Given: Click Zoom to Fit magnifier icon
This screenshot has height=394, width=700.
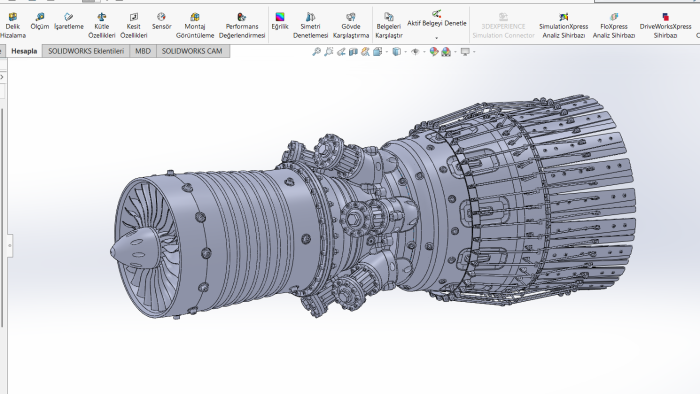Looking at the screenshot, I should click(317, 52).
